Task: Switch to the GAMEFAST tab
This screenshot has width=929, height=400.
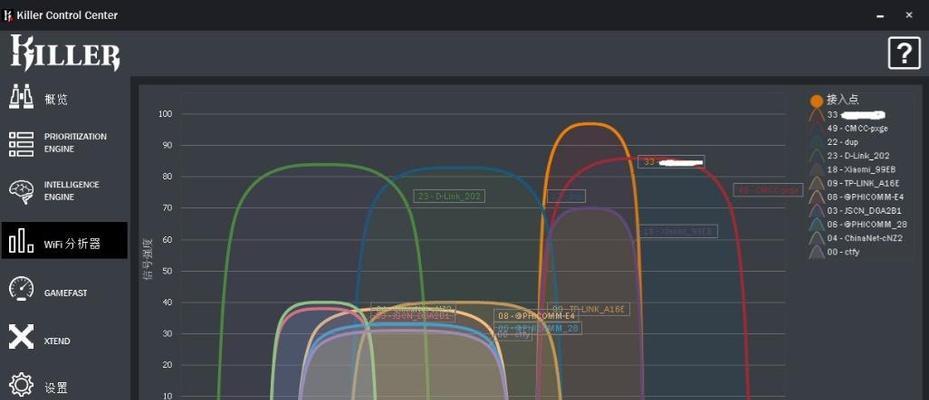Action: pos(66,293)
